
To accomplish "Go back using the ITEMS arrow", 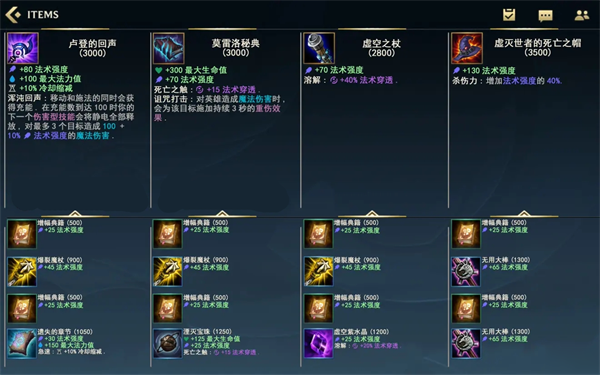I will 13,15.
